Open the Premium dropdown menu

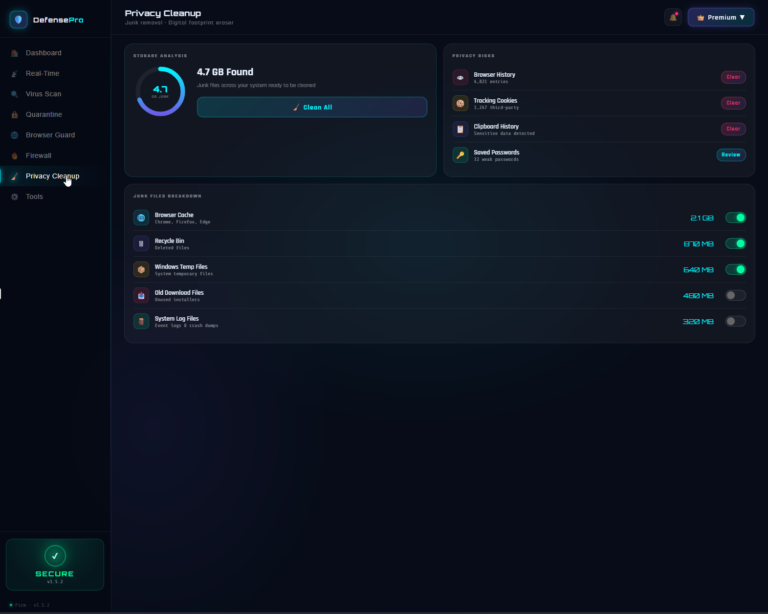click(720, 18)
